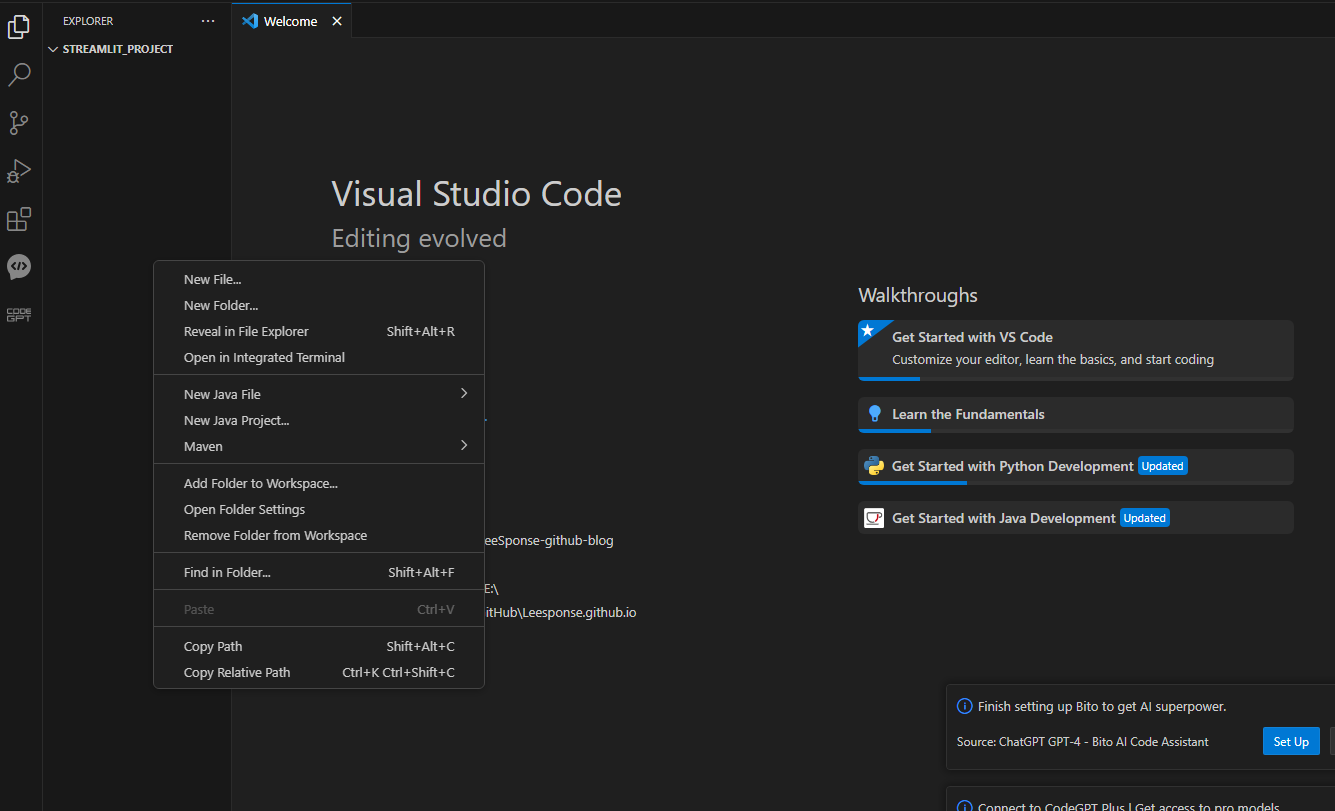This screenshot has height=811, width=1335.
Task: Select Reveal in File Explorer
Action: click(319, 332)
